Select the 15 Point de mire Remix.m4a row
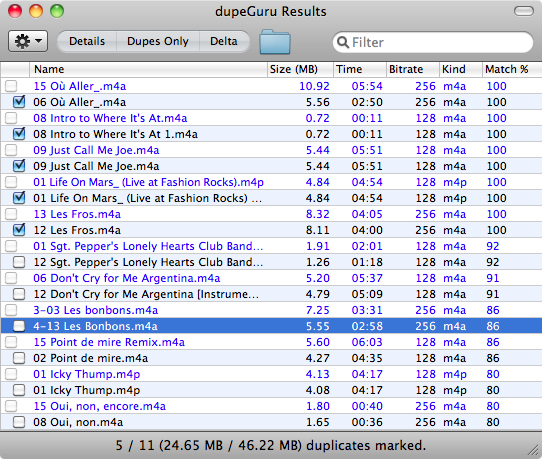Viewport: 542px width, 459px height. [271, 342]
